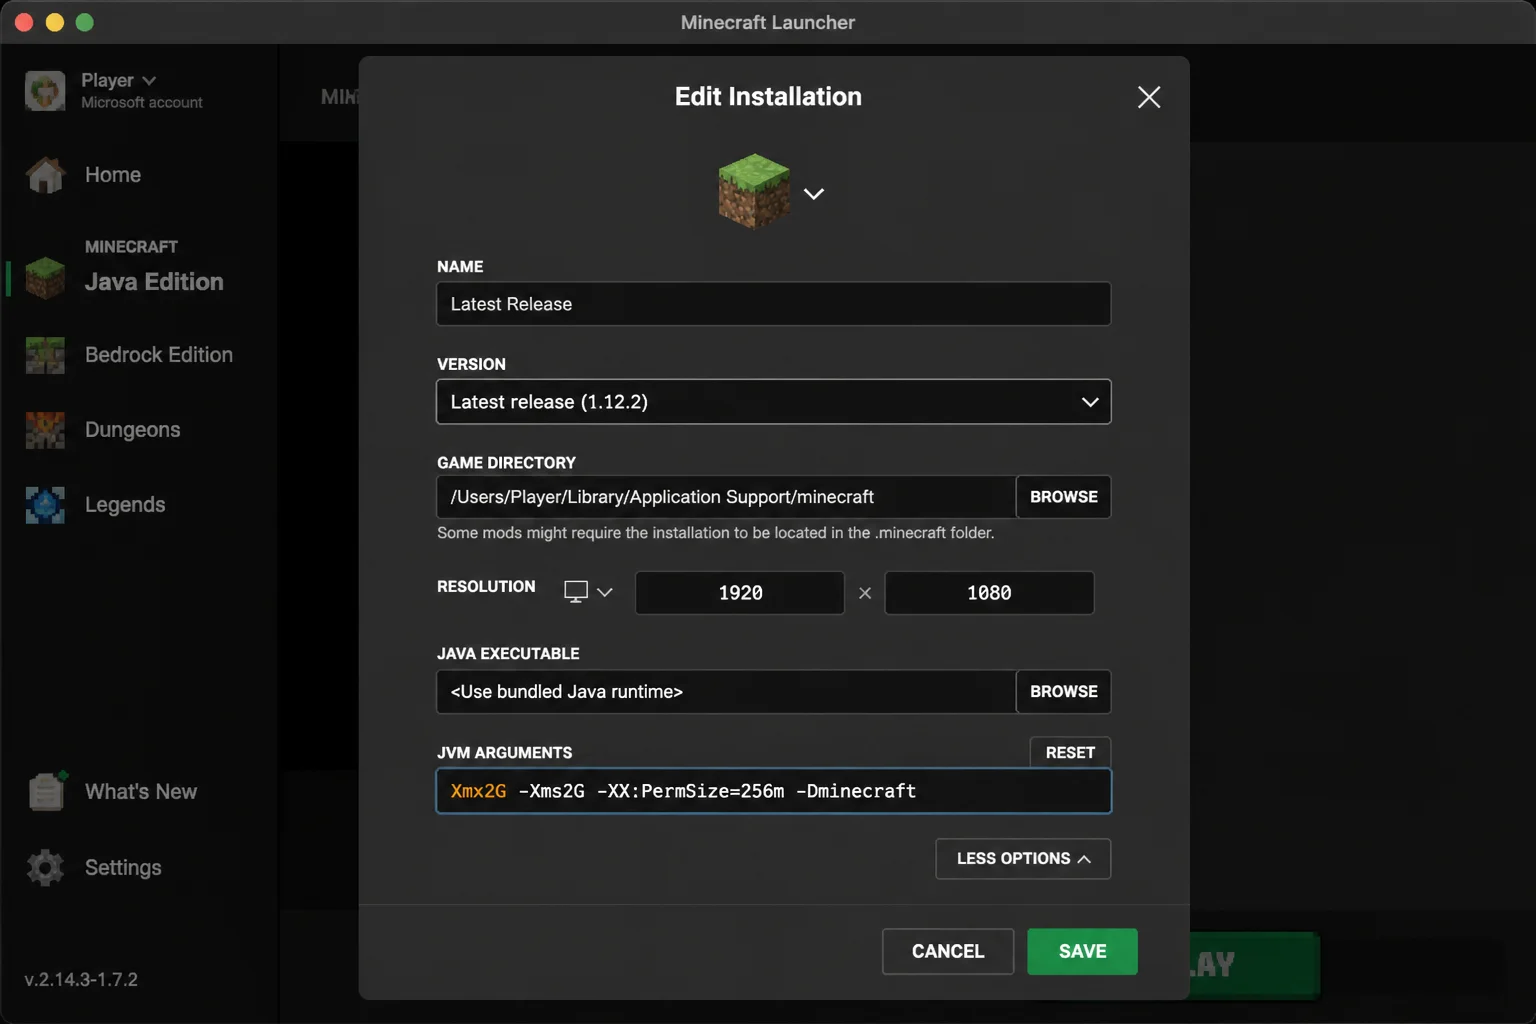Open the Dungeons game icon
This screenshot has width=1536, height=1024.
coord(45,430)
